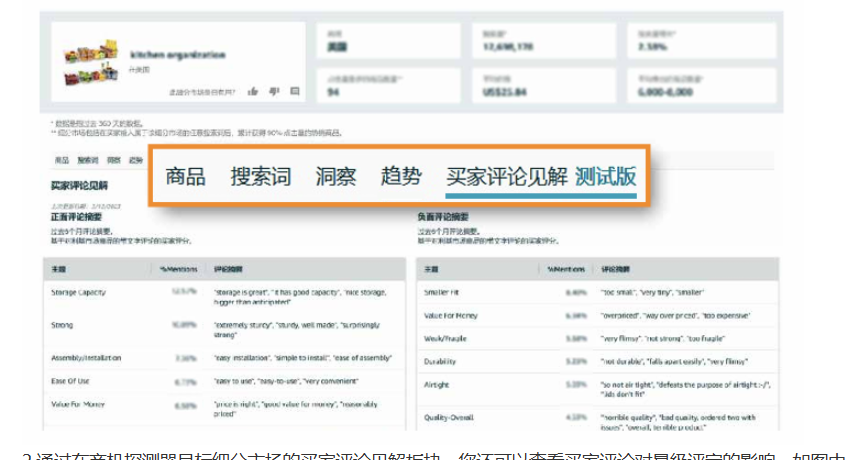The height and width of the screenshot is (460, 856).
Task: Open the comment feedback icon beside thumbs-down
Action: coord(295,91)
